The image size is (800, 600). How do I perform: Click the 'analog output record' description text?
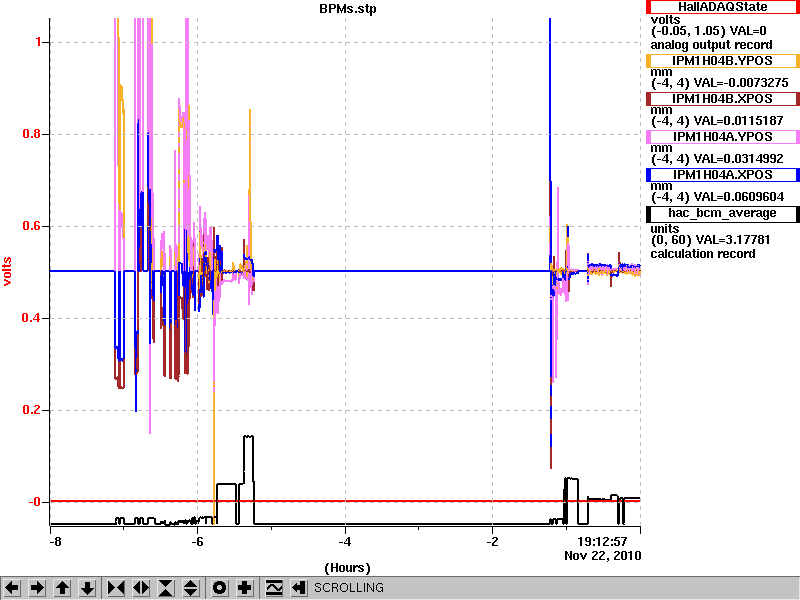(711, 45)
